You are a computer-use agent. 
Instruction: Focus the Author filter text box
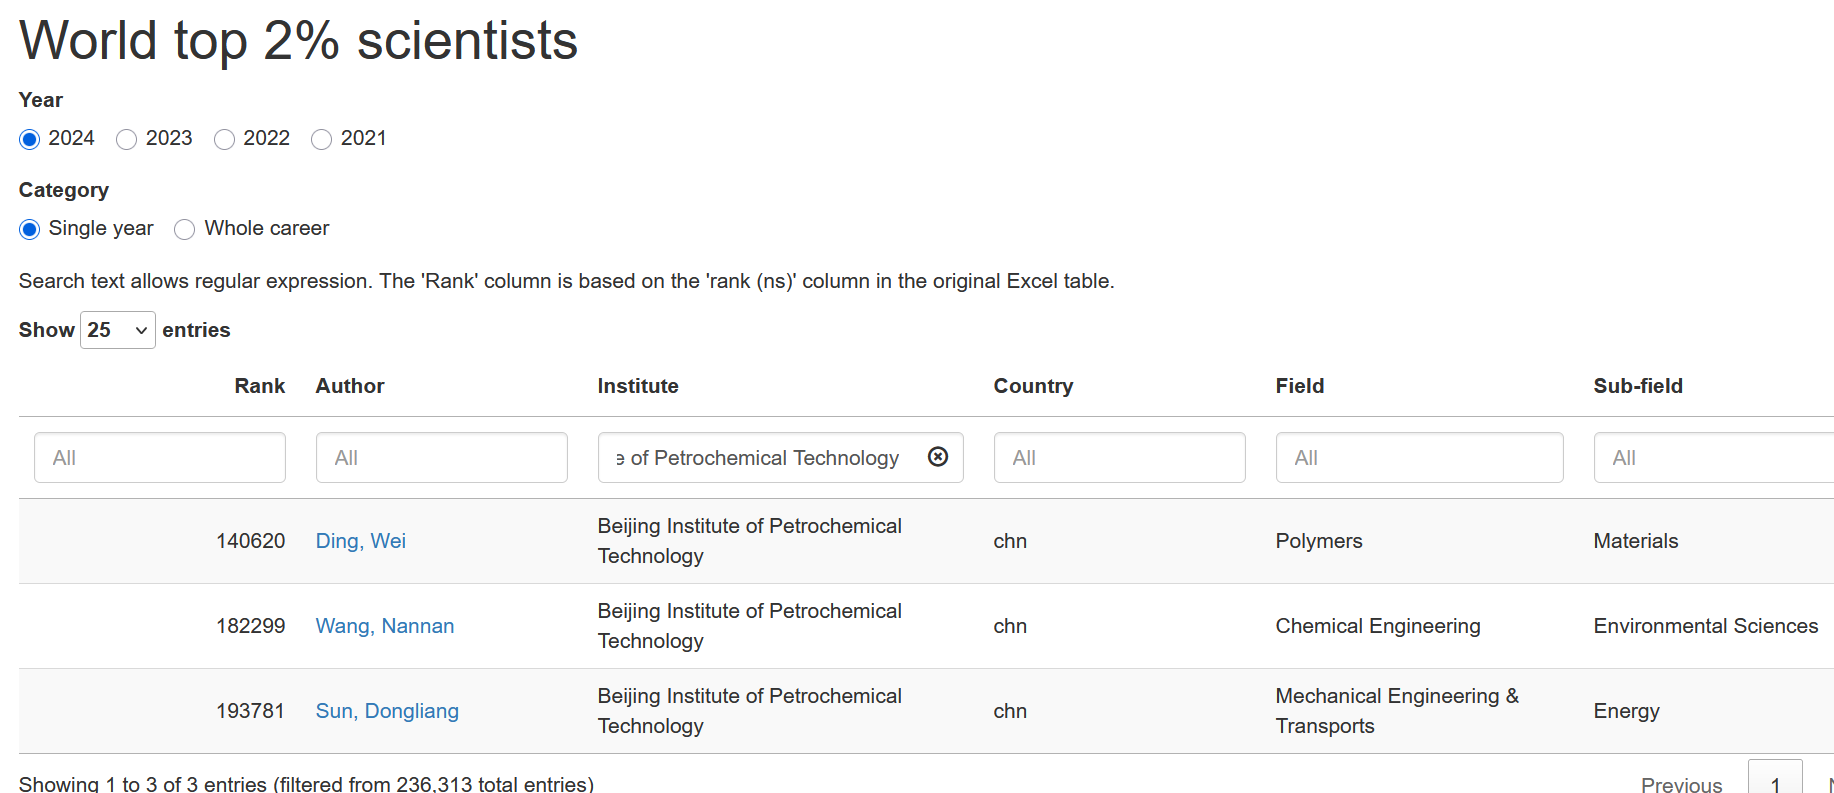click(441, 458)
